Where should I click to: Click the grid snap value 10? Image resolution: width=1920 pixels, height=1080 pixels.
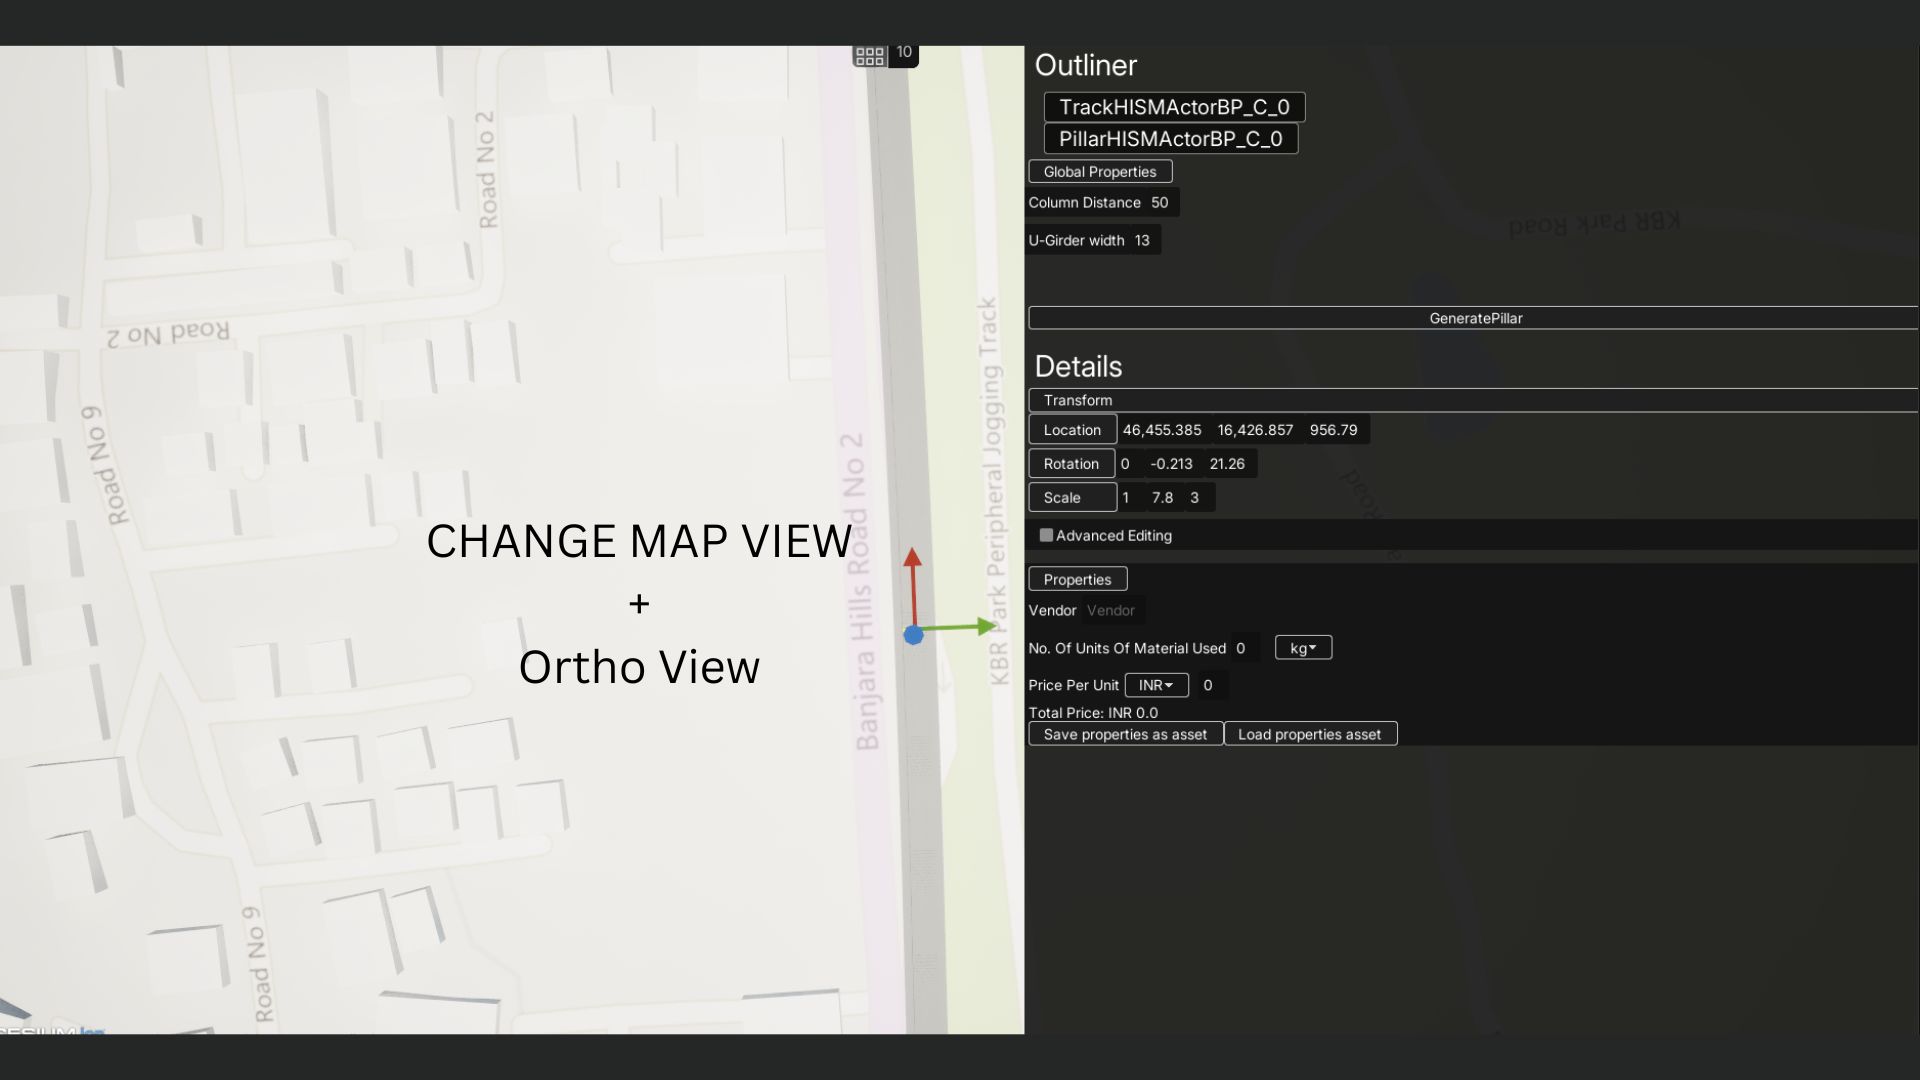904,53
